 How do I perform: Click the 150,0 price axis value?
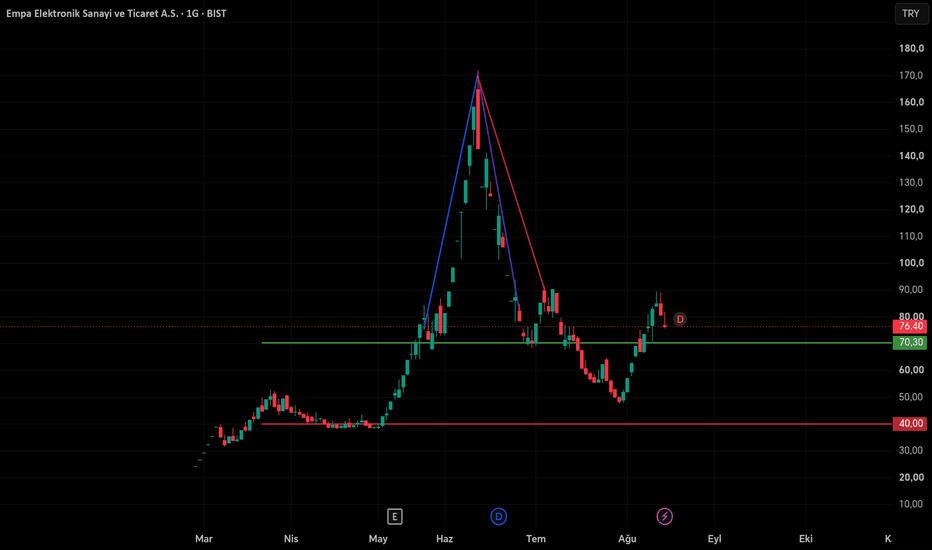point(911,129)
